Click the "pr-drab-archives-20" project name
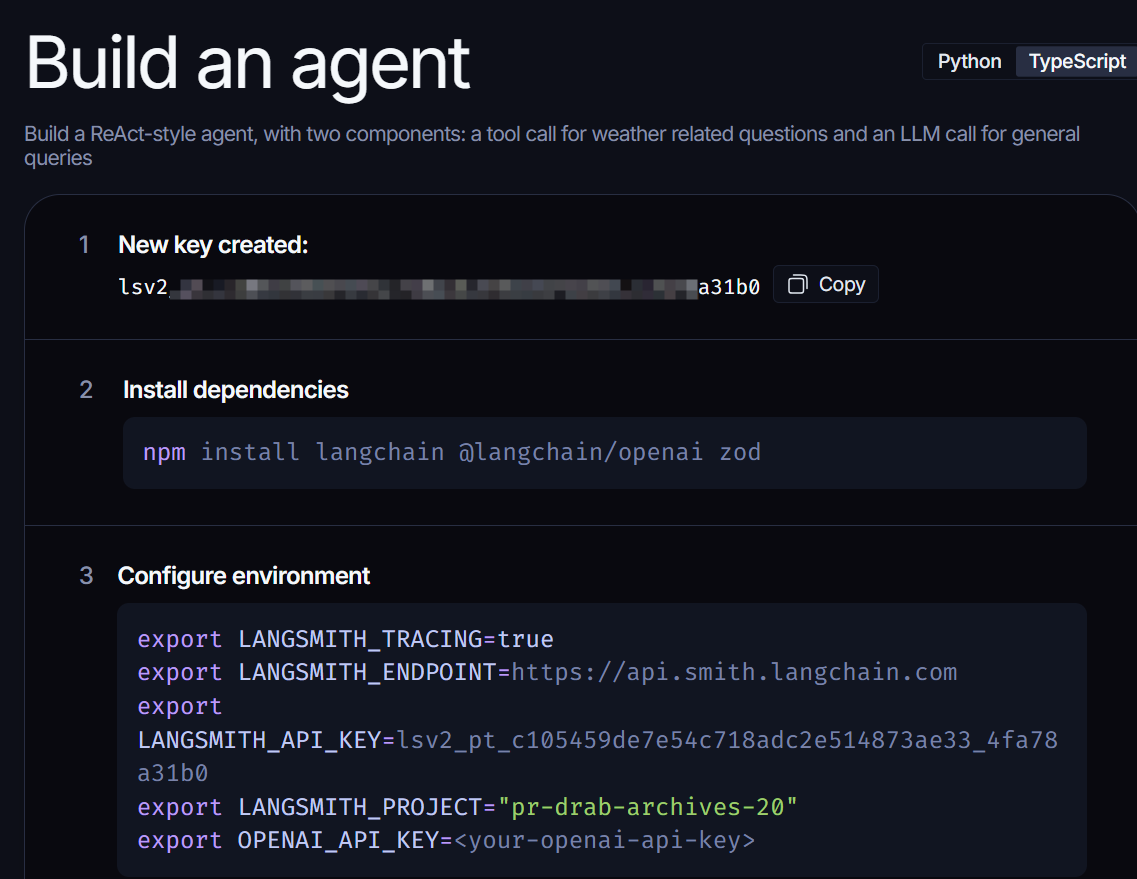 tap(648, 807)
